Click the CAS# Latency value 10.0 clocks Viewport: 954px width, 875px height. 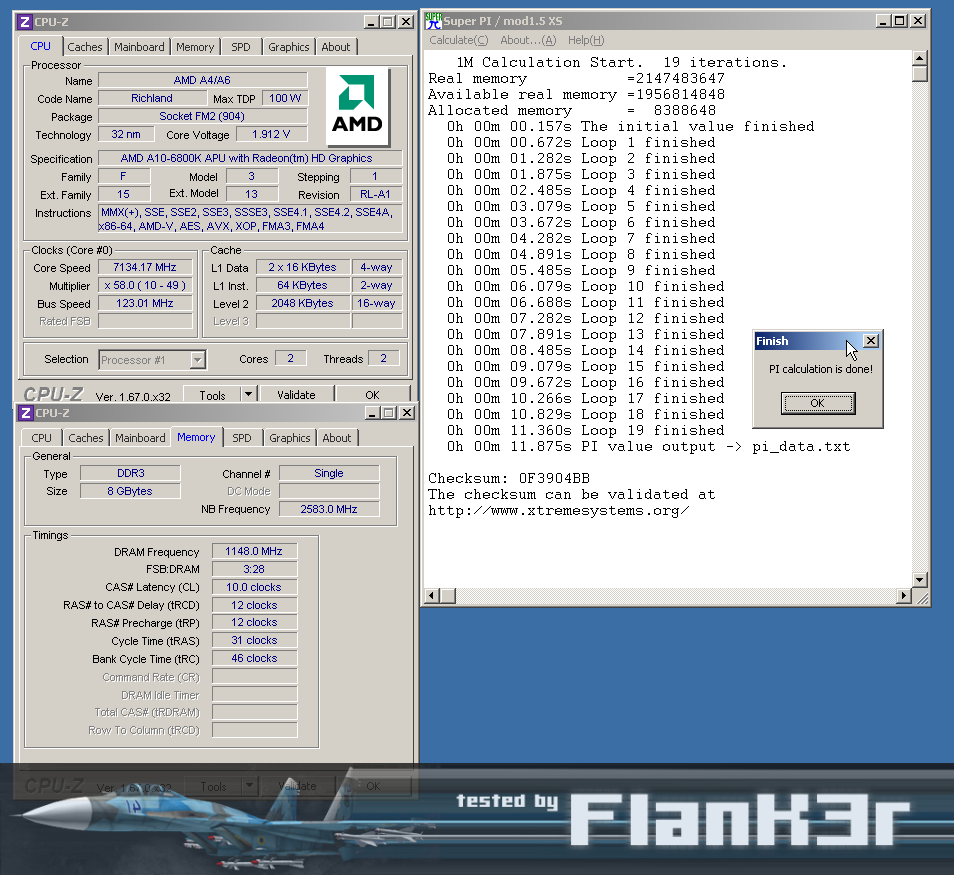tap(254, 587)
